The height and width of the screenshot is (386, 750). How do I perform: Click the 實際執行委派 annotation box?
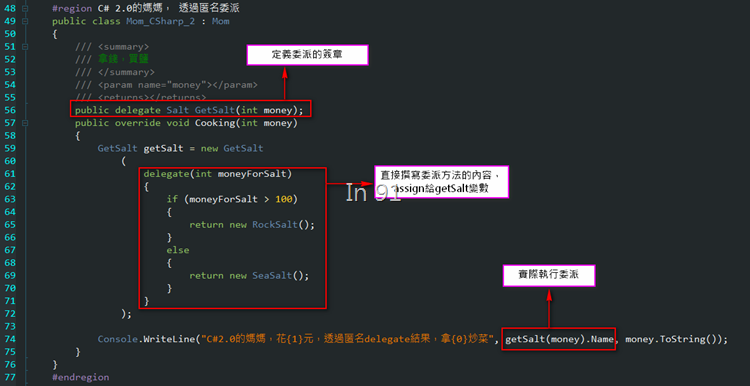tap(549, 276)
